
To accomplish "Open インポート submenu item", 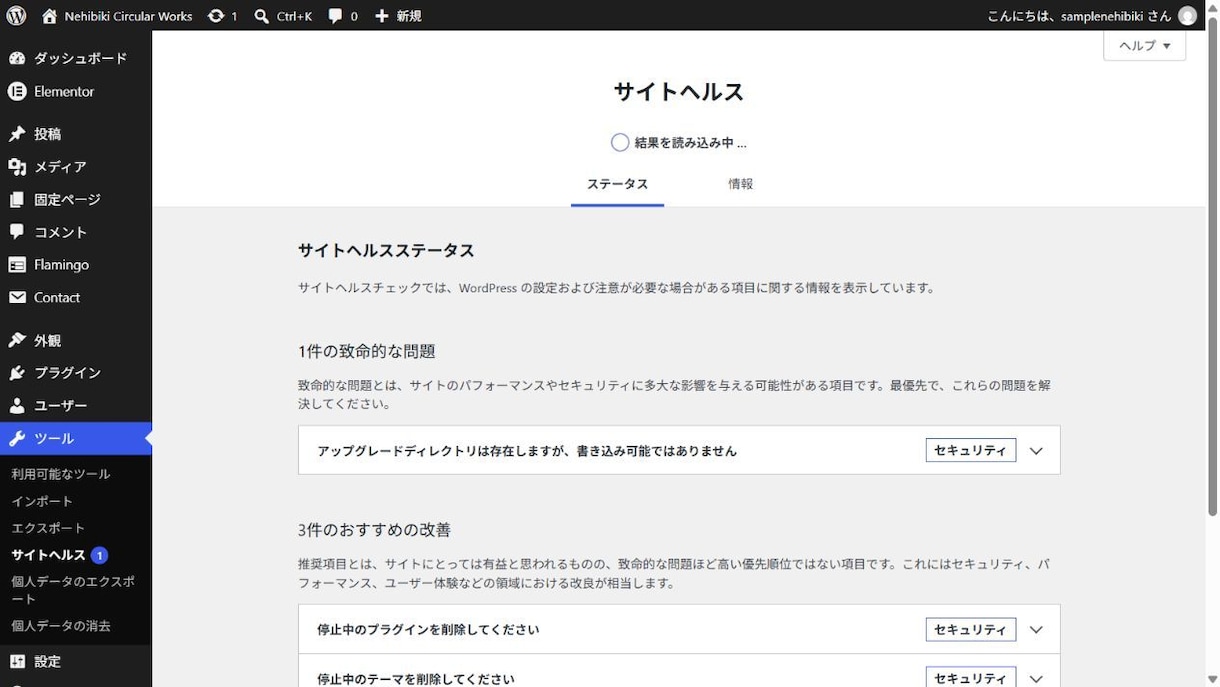I will (x=42, y=501).
